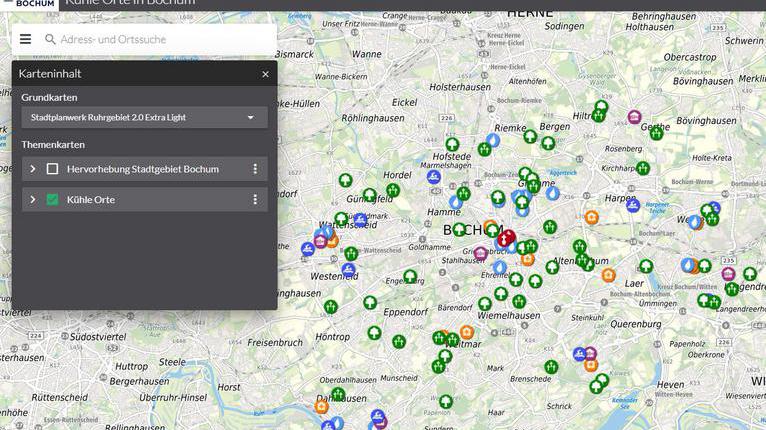Open options menu for Kühle Orte
Viewport: 766px width, 430px height.
coord(255,200)
